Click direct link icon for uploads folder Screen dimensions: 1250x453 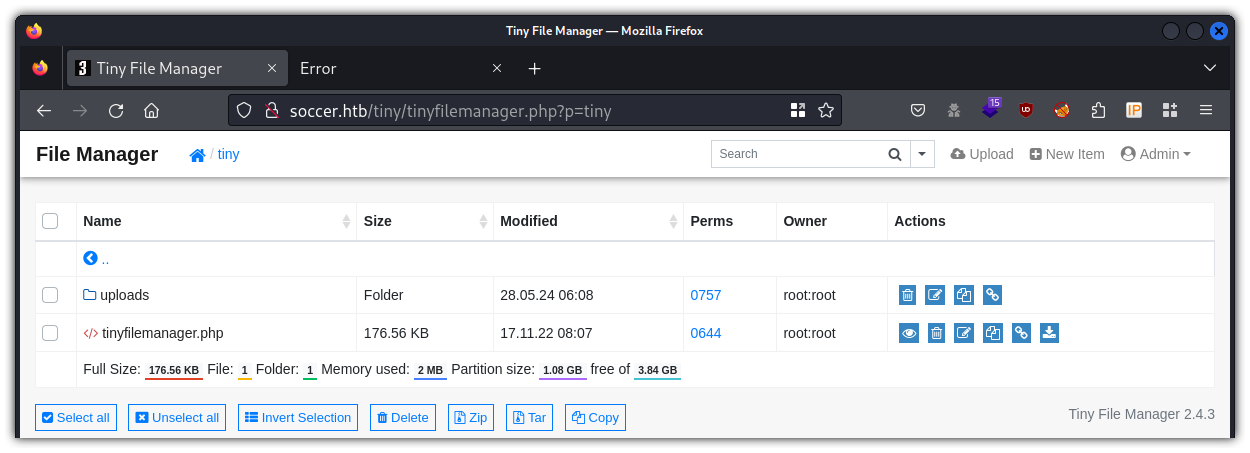pos(992,295)
